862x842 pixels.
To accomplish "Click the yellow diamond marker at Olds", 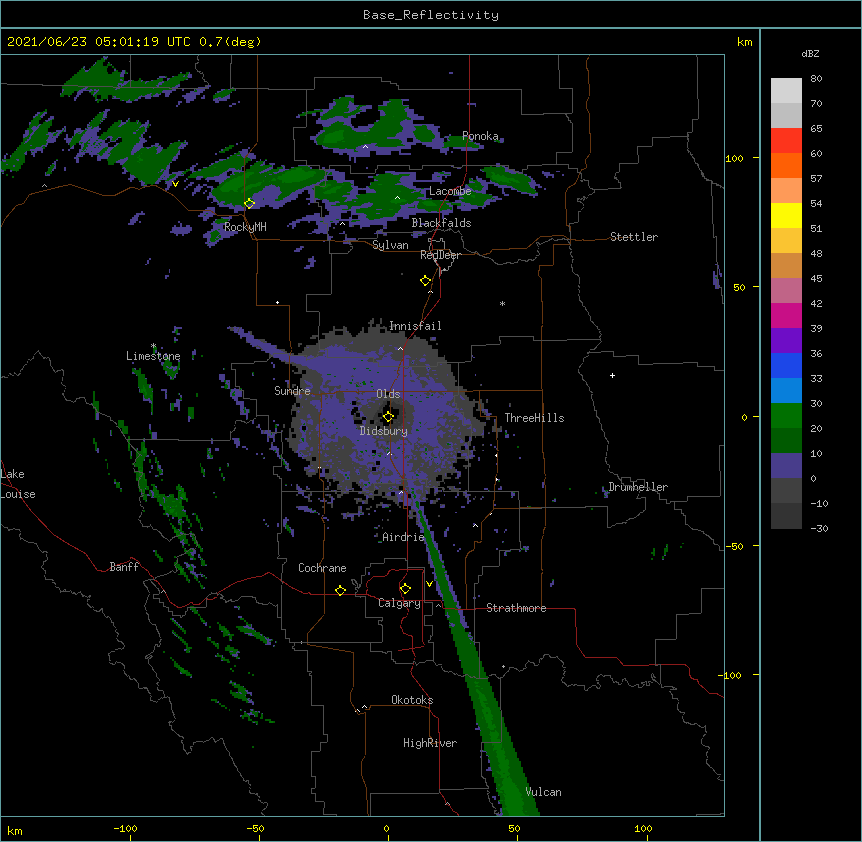I will (388, 416).
